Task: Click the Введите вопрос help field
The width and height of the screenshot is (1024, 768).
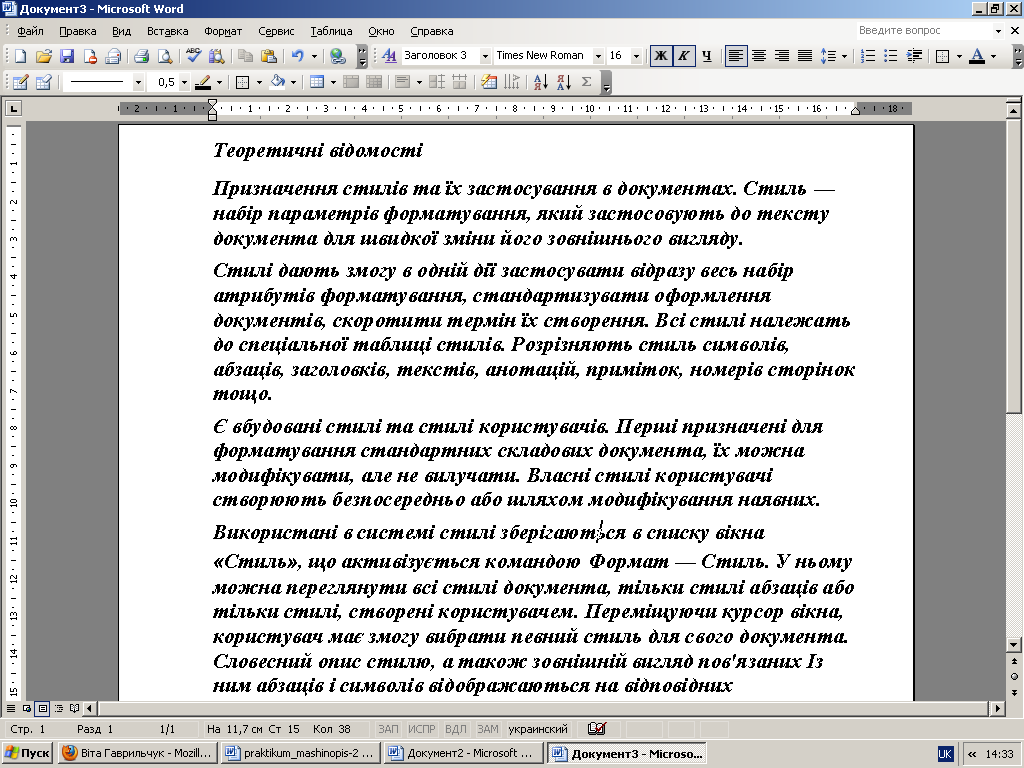Action: pyautogui.click(x=924, y=30)
